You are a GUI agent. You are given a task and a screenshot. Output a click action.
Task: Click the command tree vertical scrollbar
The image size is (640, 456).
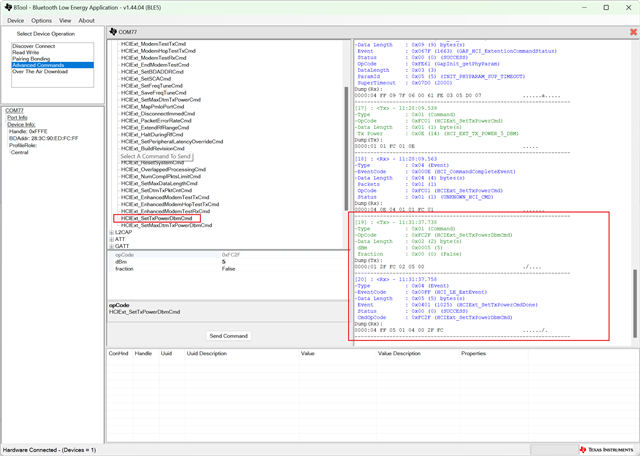[347, 149]
